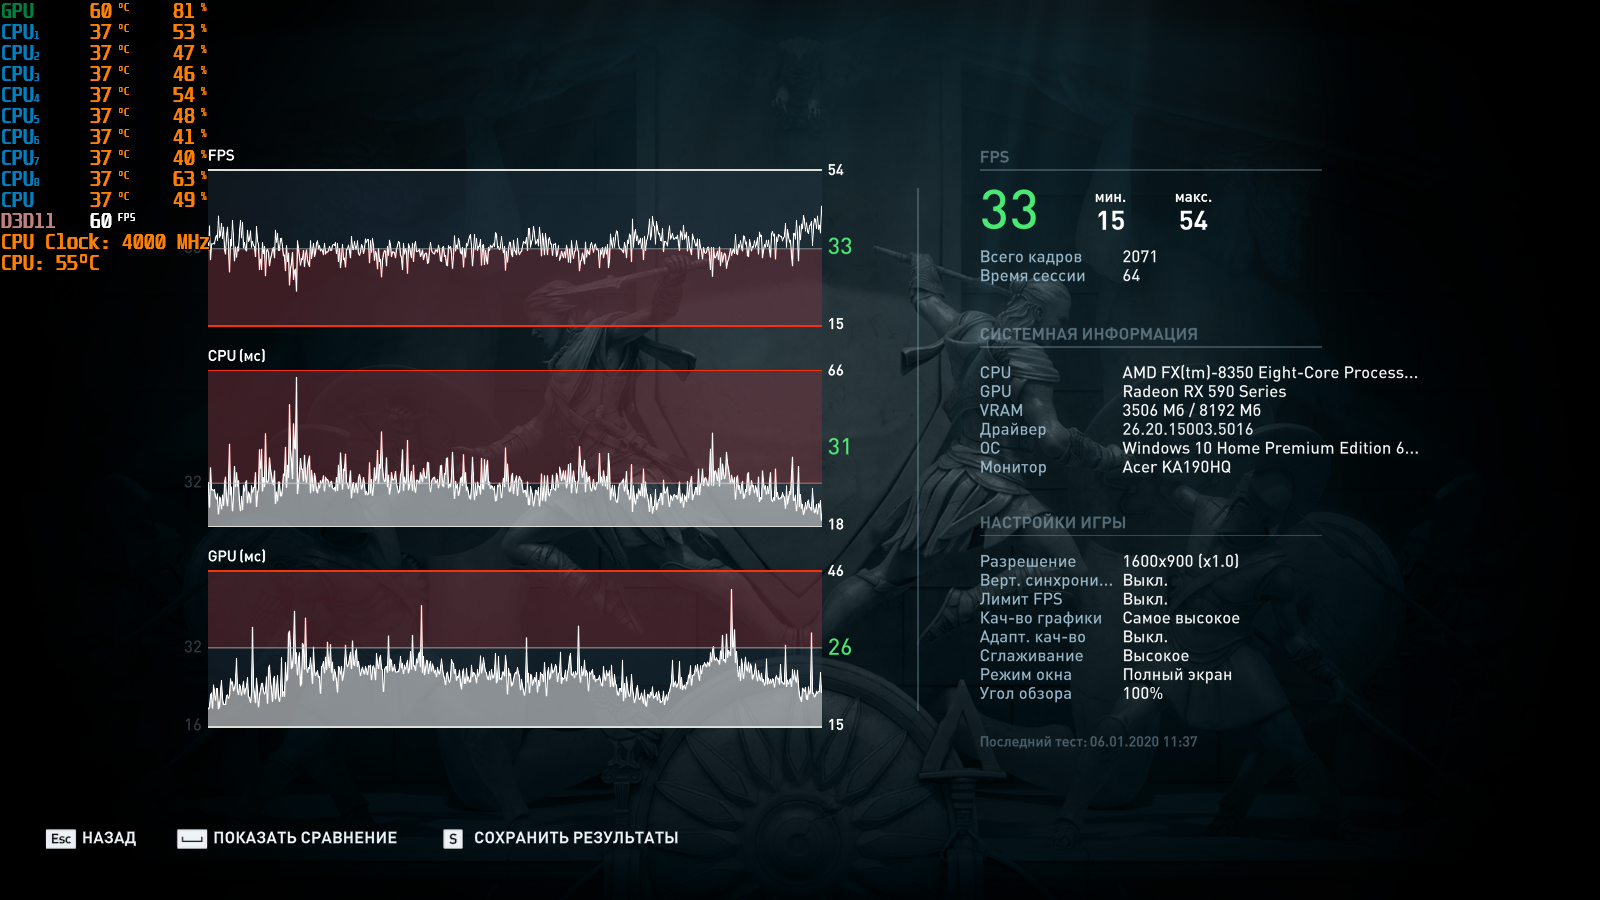This screenshot has height=900, width=1600.
Task: Click inside the CPU (мс) graph
Action: point(515,448)
